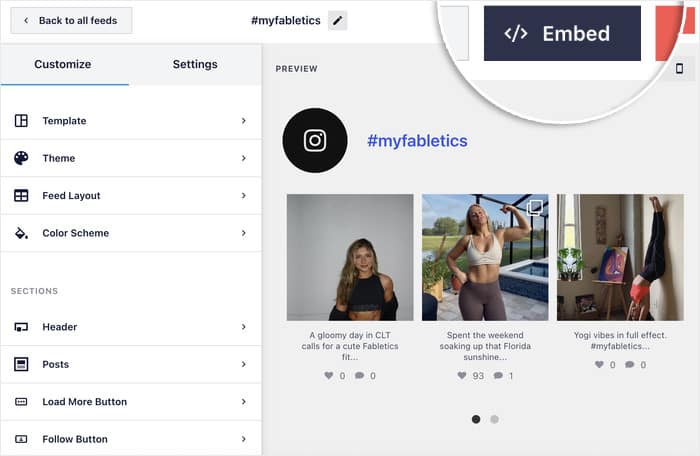Click the caption 'A gloomy day in CLT'

[x=350, y=335]
